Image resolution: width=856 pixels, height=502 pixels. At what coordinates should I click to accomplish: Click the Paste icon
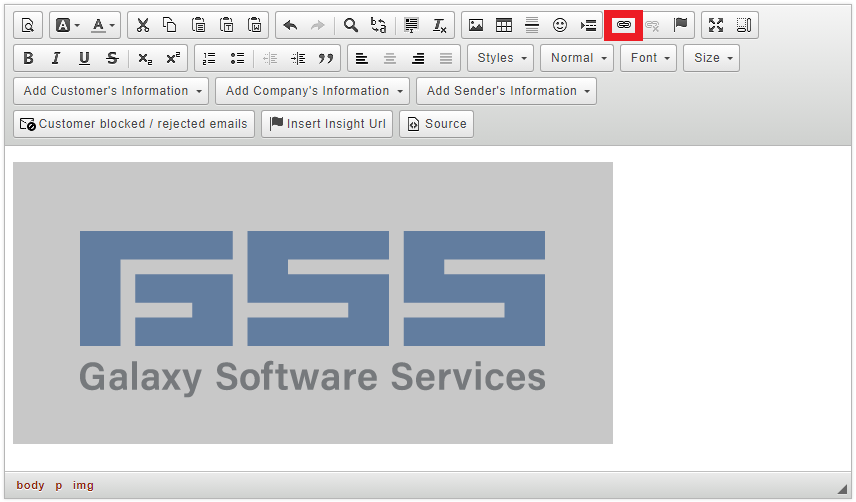198,25
